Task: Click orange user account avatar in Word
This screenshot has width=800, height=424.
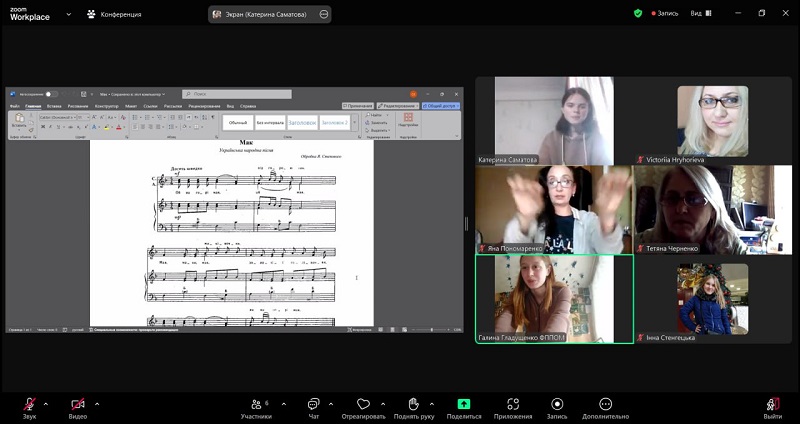Action: click(414, 94)
